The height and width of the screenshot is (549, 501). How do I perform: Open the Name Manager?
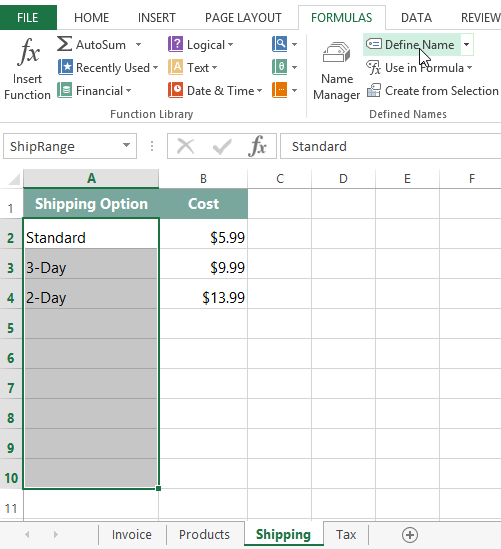coord(336,71)
